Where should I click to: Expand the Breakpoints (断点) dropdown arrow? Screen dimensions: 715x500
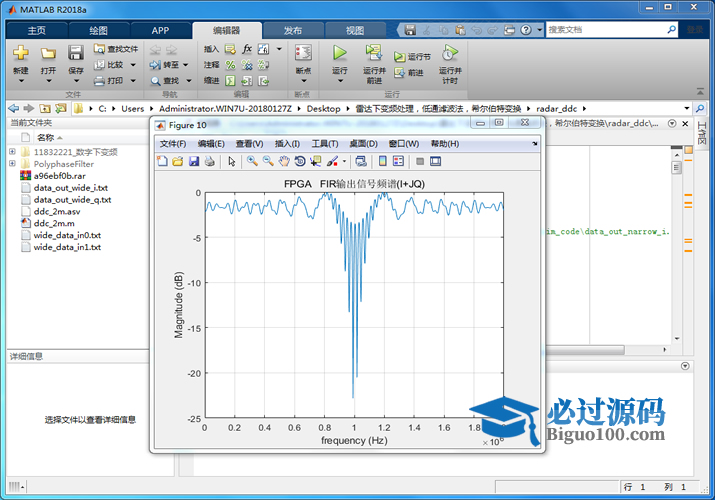click(x=303, y=81)
